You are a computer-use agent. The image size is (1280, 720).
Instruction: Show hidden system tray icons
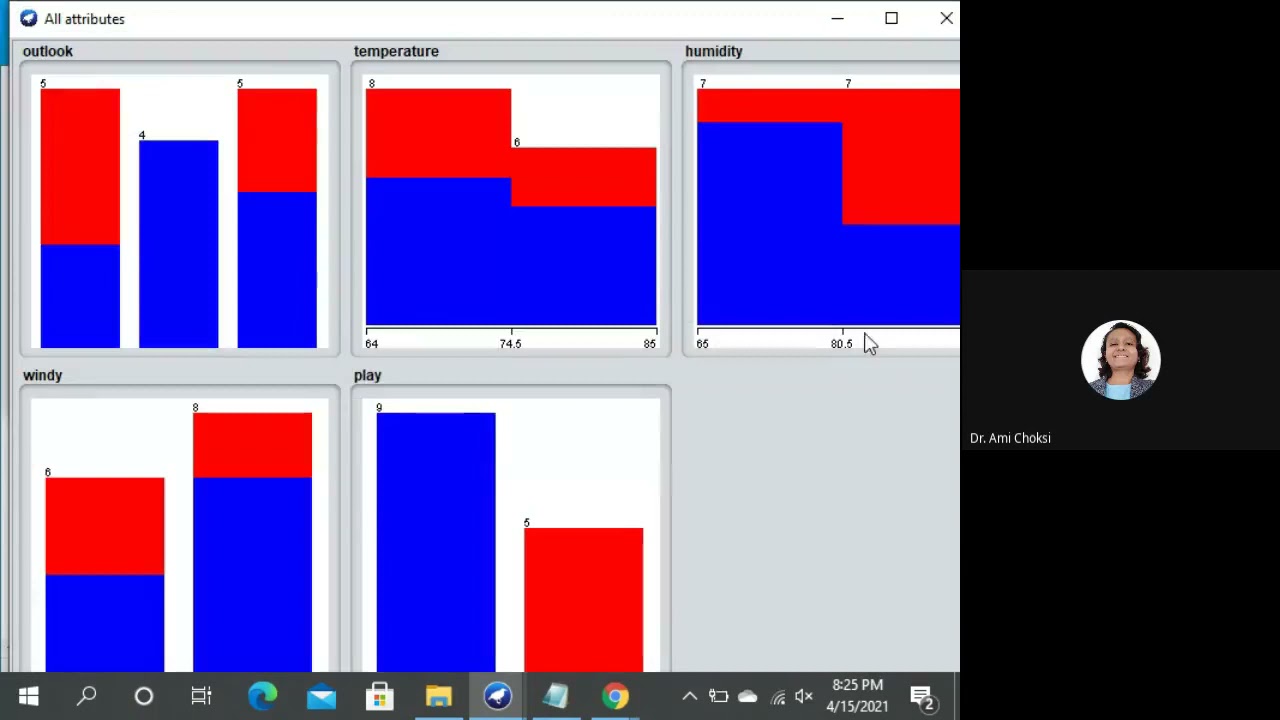point(689,697)
